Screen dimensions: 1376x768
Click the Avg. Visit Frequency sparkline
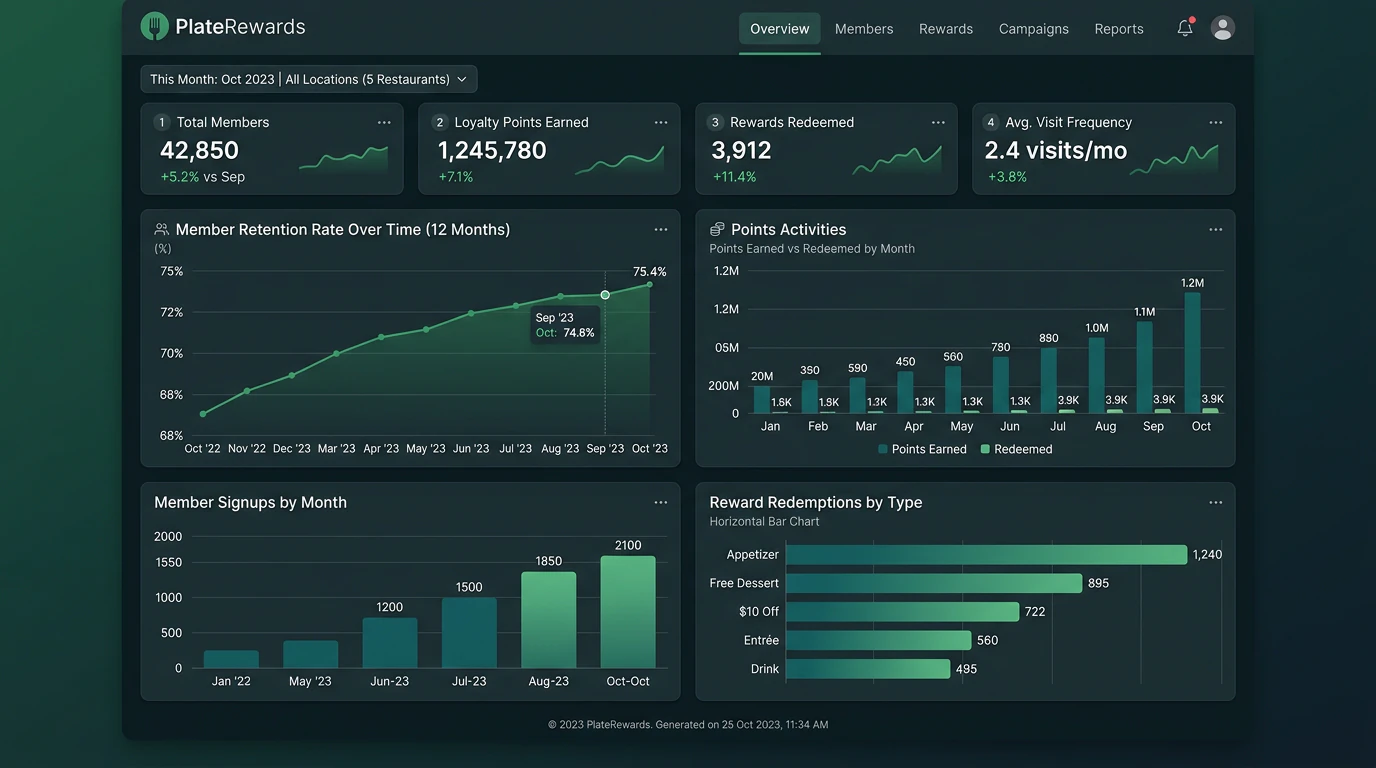tap(1174, 160)
